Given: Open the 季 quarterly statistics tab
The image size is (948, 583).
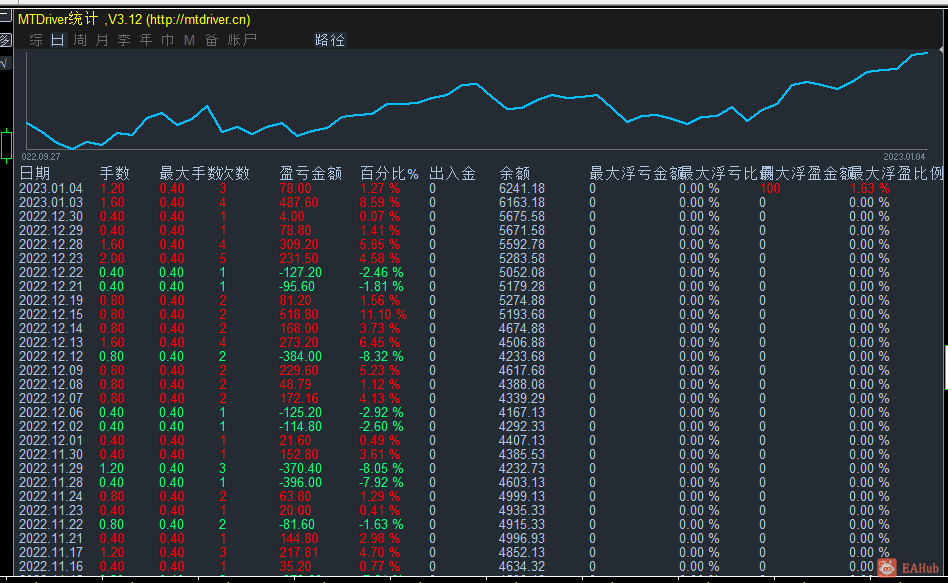Looking at the screenshot, I should [124, 40].
